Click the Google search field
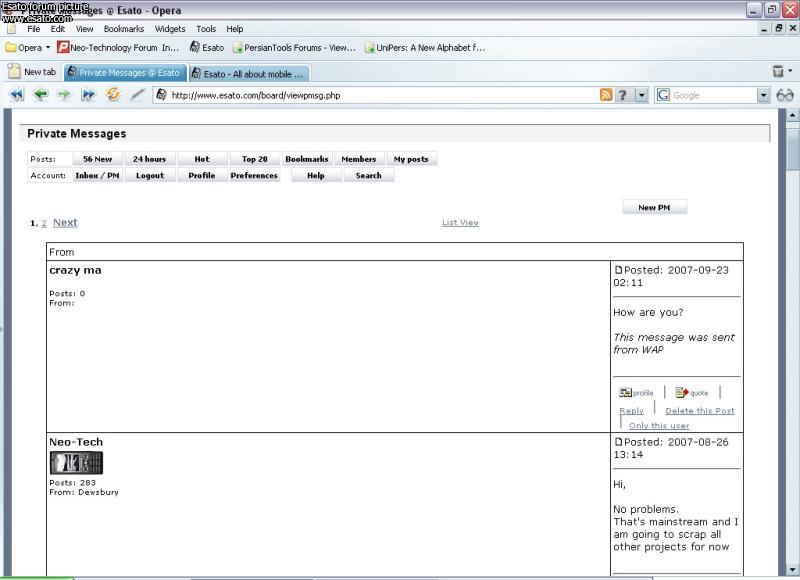Screen dimensions: 800x580 (713, 95)
